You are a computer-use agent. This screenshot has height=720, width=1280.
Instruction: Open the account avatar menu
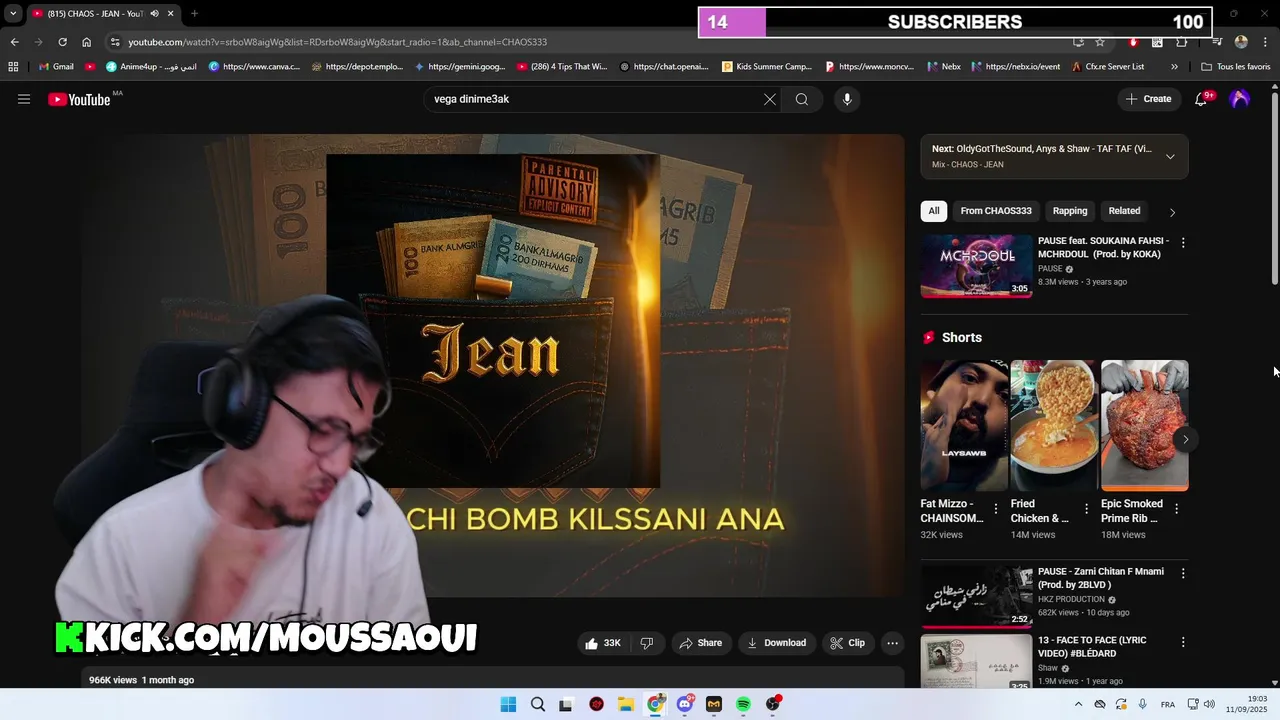click(x=1240, y=99)
